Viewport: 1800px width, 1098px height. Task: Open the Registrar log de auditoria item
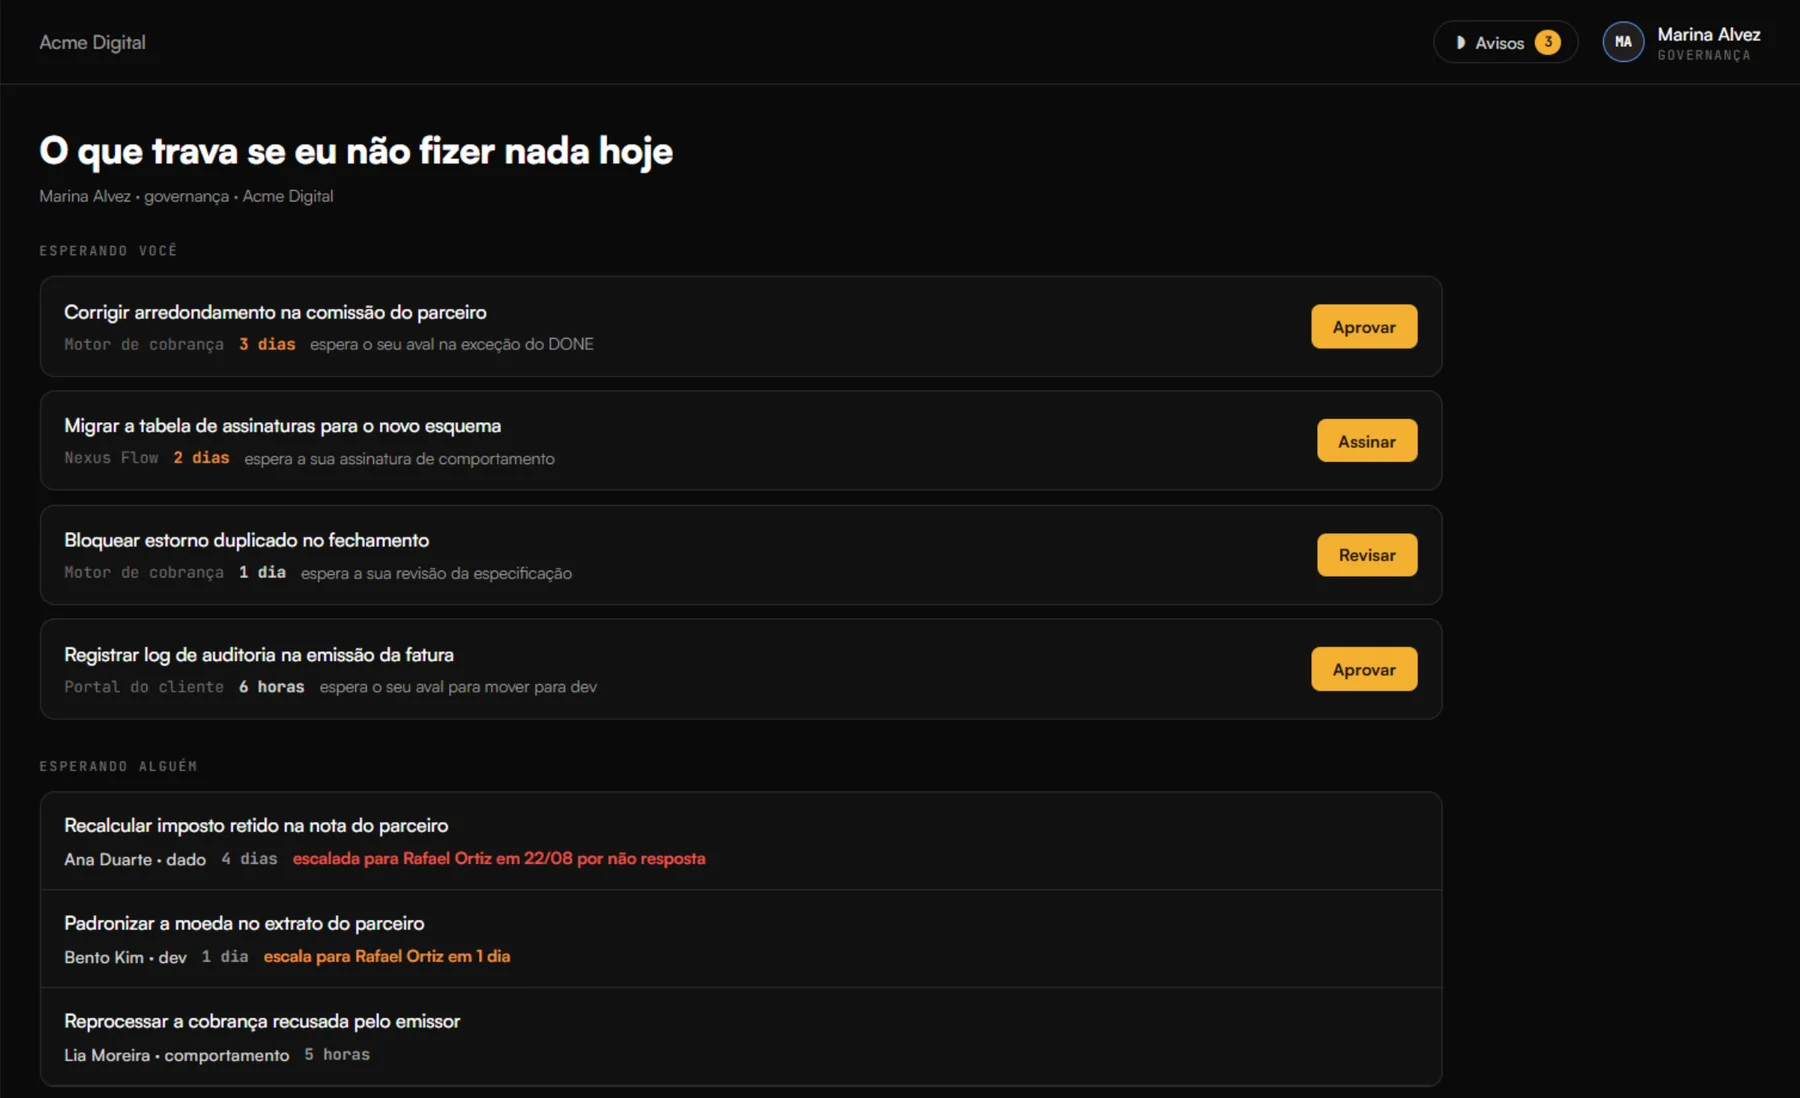[x=258, y=655]
